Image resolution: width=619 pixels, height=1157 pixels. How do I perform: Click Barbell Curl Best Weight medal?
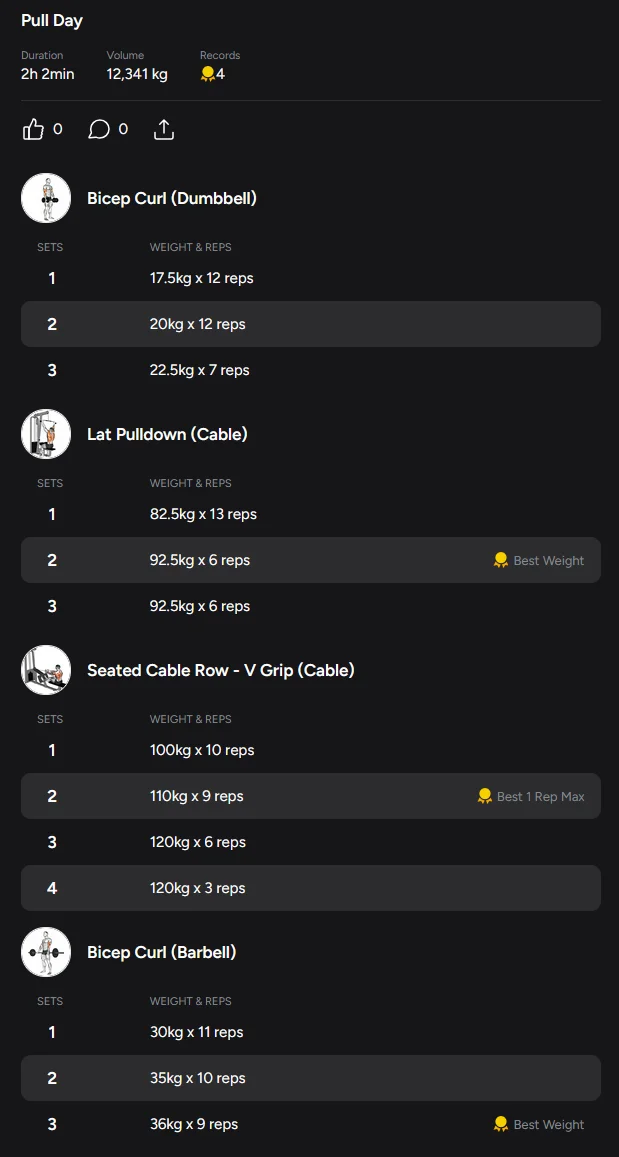pyautogui.click(x=501, y=1125)
